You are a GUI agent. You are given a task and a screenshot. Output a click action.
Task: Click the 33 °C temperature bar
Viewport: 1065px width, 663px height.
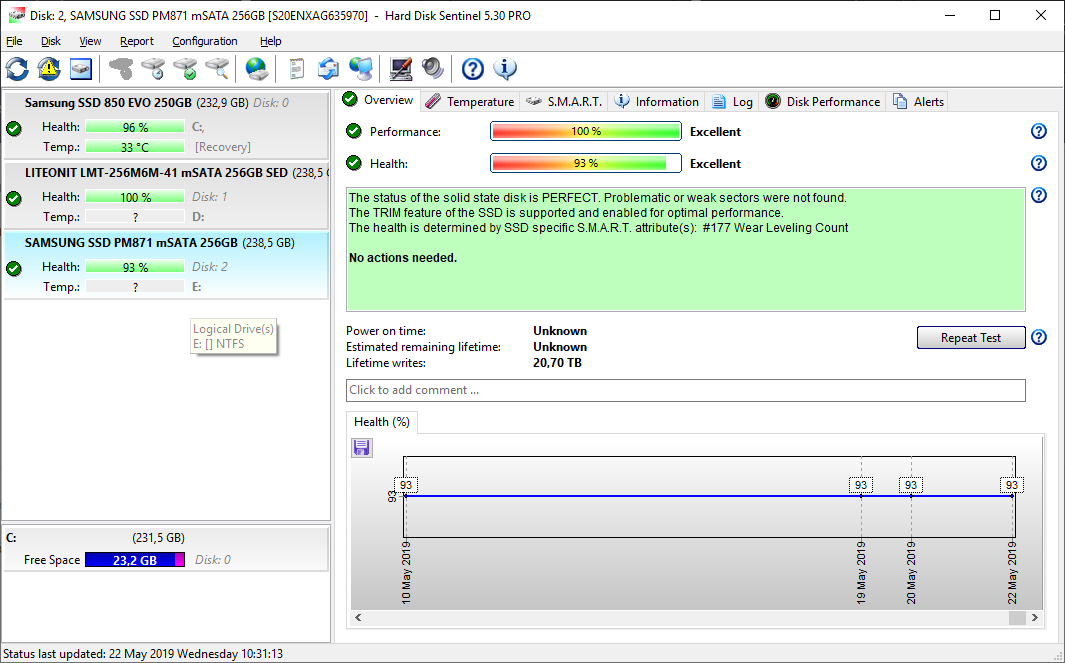(135, 147)
